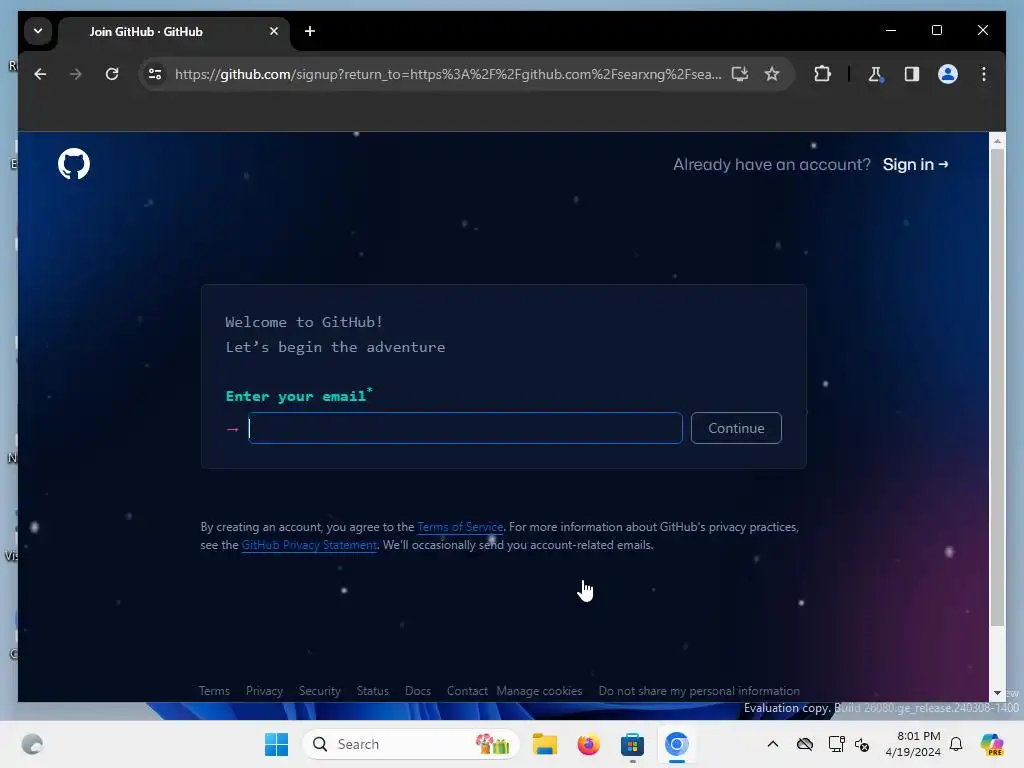Show hidden system tray icons
The image size is (1024, 768).
point(773,744)
